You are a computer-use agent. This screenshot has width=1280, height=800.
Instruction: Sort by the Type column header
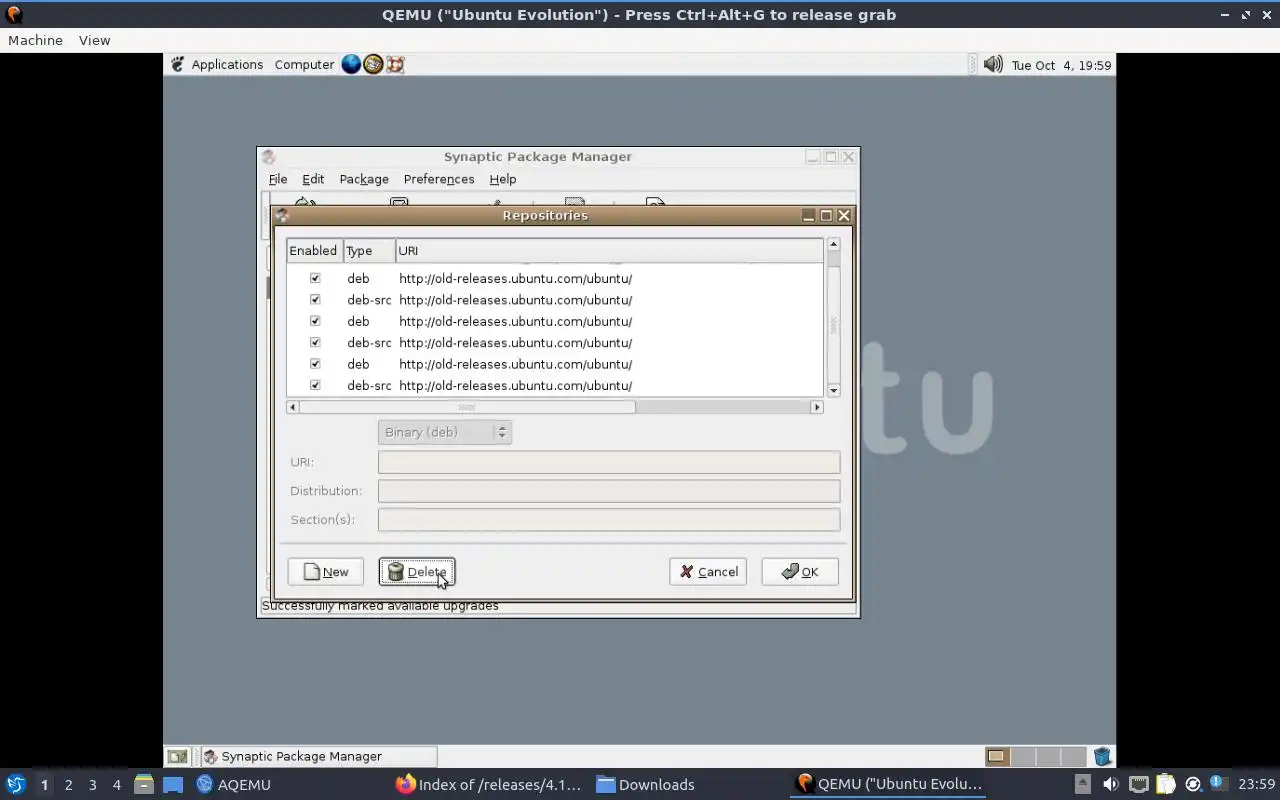(x=369, y=251)
